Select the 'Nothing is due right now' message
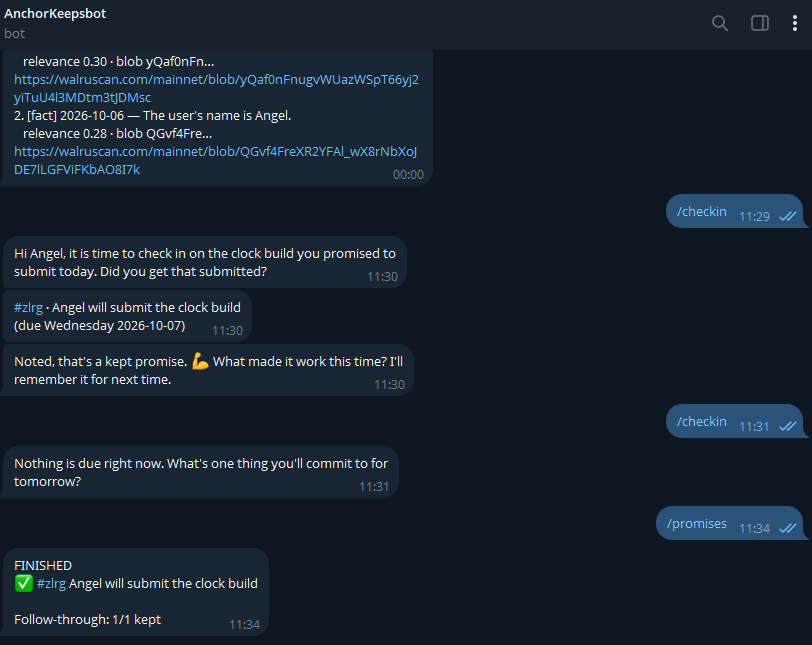Viewport: 812px width, 645px height. pyautogui.click(x=200, y=472)
